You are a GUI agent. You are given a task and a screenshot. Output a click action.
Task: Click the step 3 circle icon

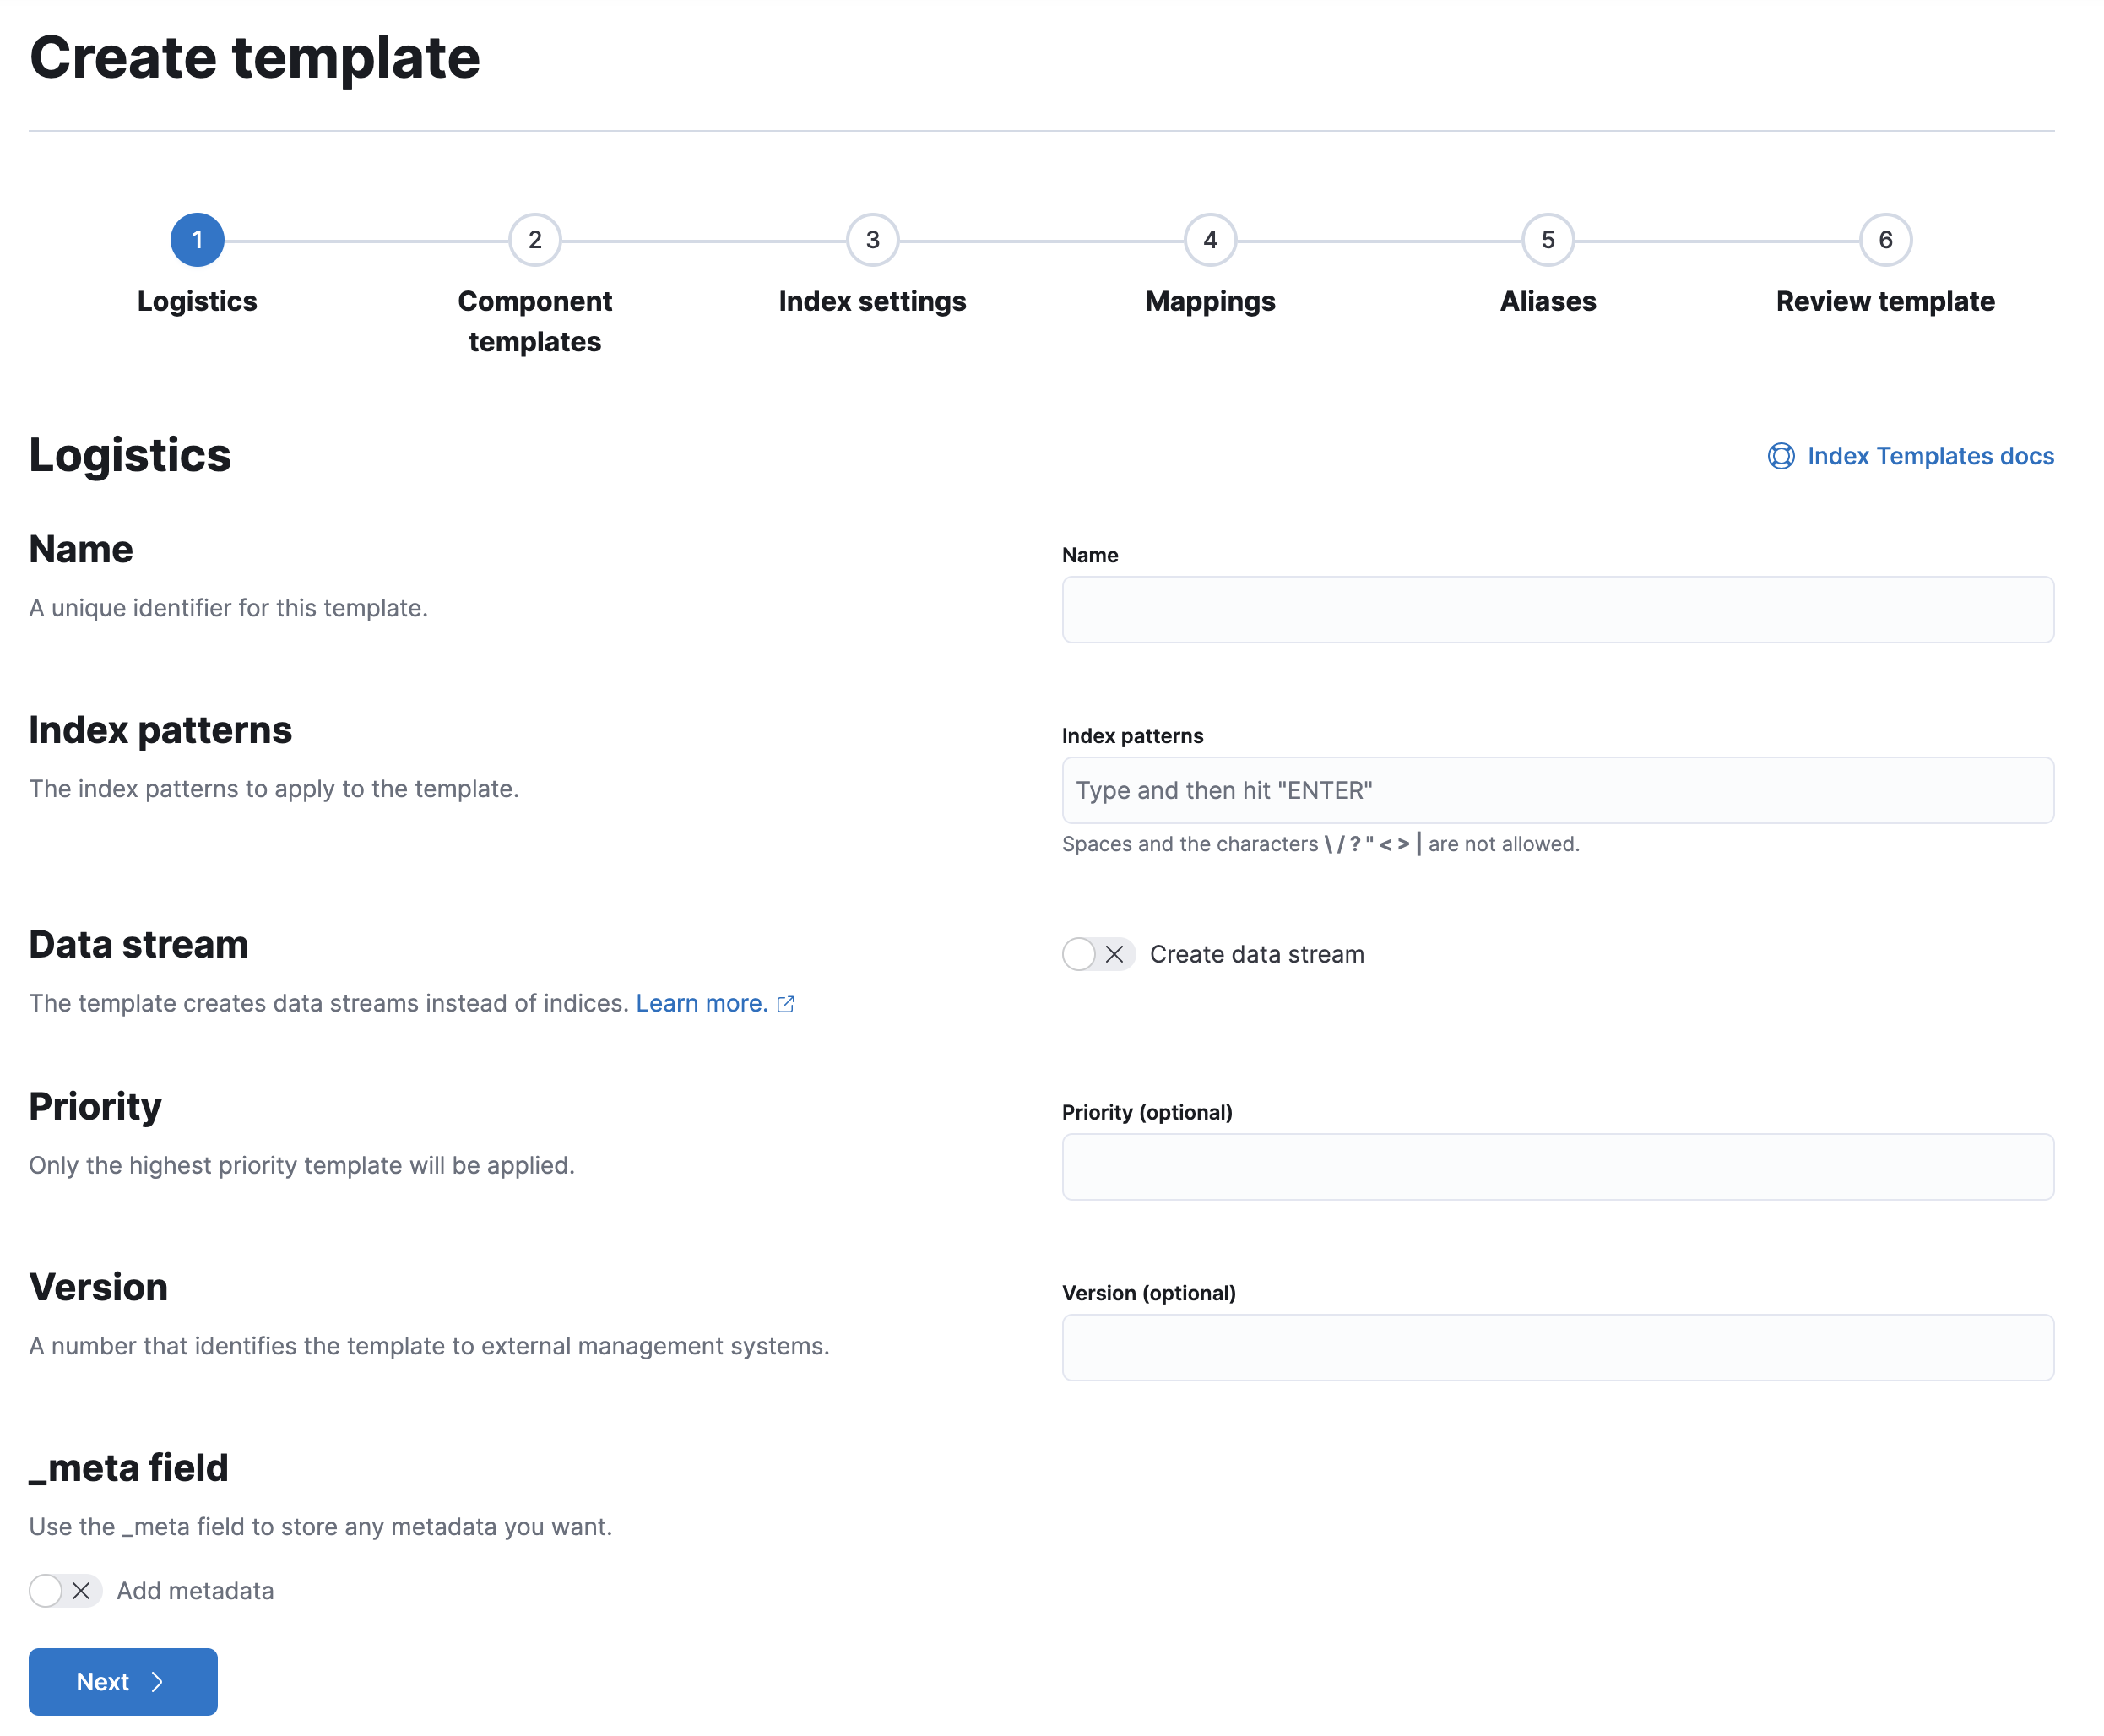[872, 240]
